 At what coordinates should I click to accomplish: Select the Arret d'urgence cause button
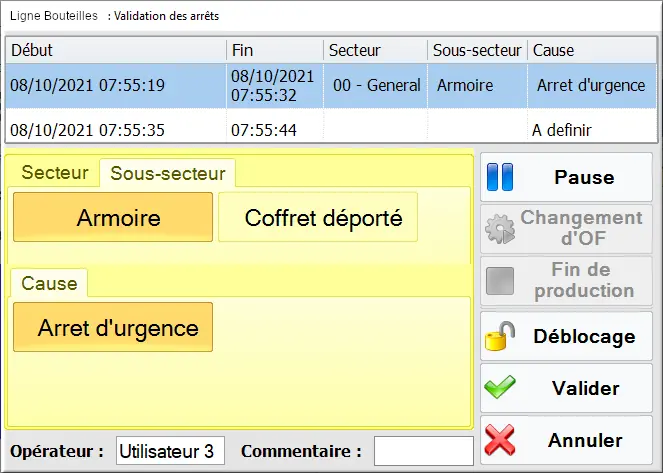click(113, 327)
